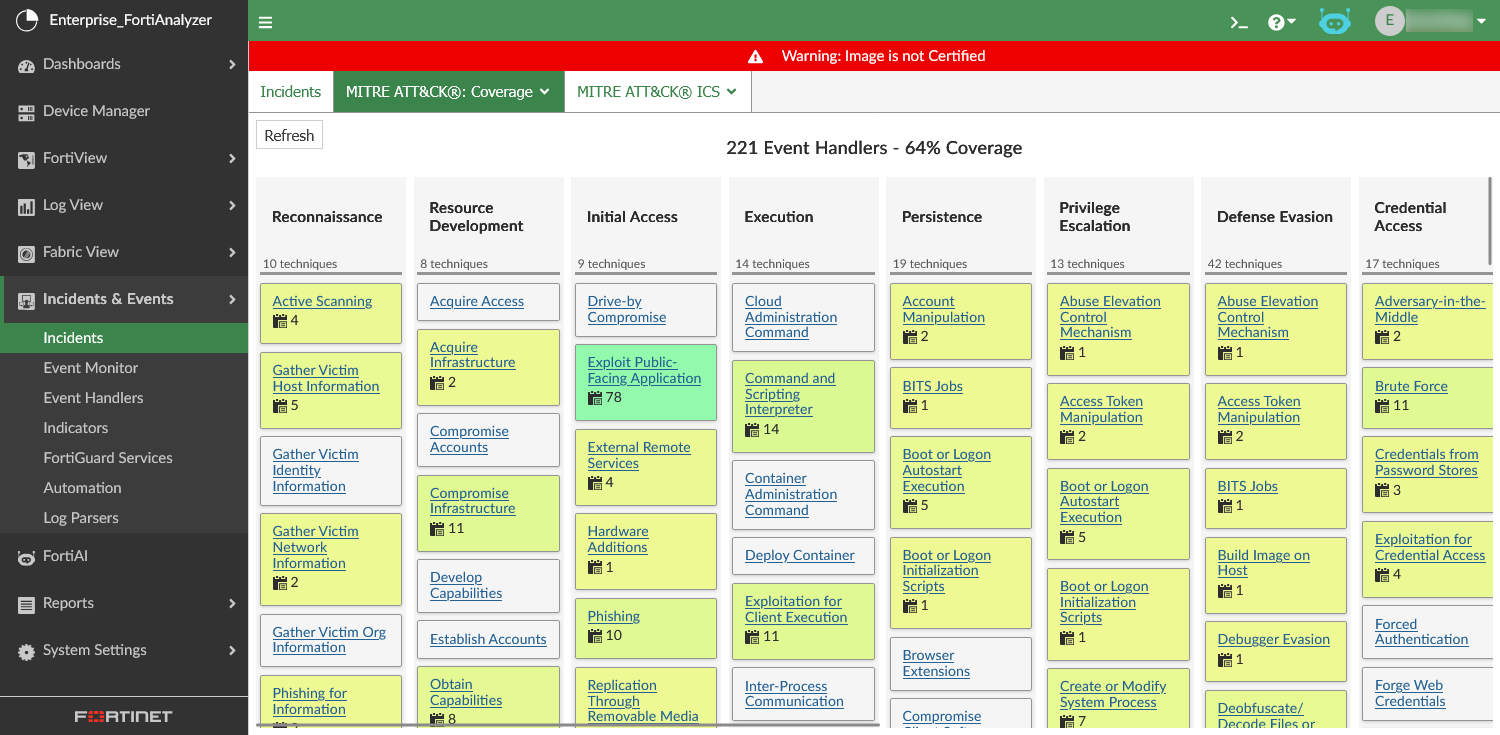The image size is (1500, 735).
Task: Click the Device Manager icon
Action: click(x=27, y=112)
